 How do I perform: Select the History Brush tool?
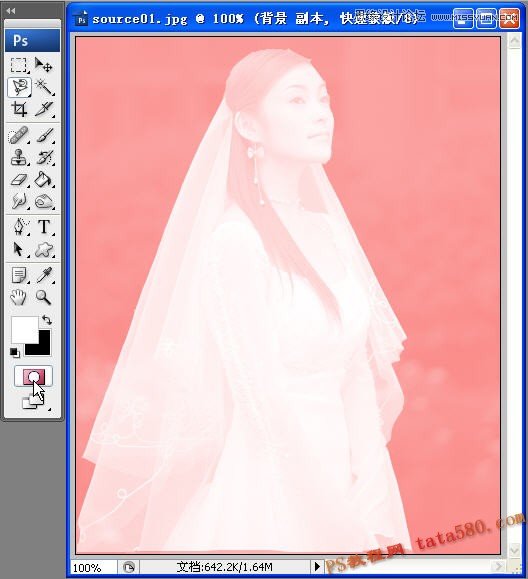44,158
